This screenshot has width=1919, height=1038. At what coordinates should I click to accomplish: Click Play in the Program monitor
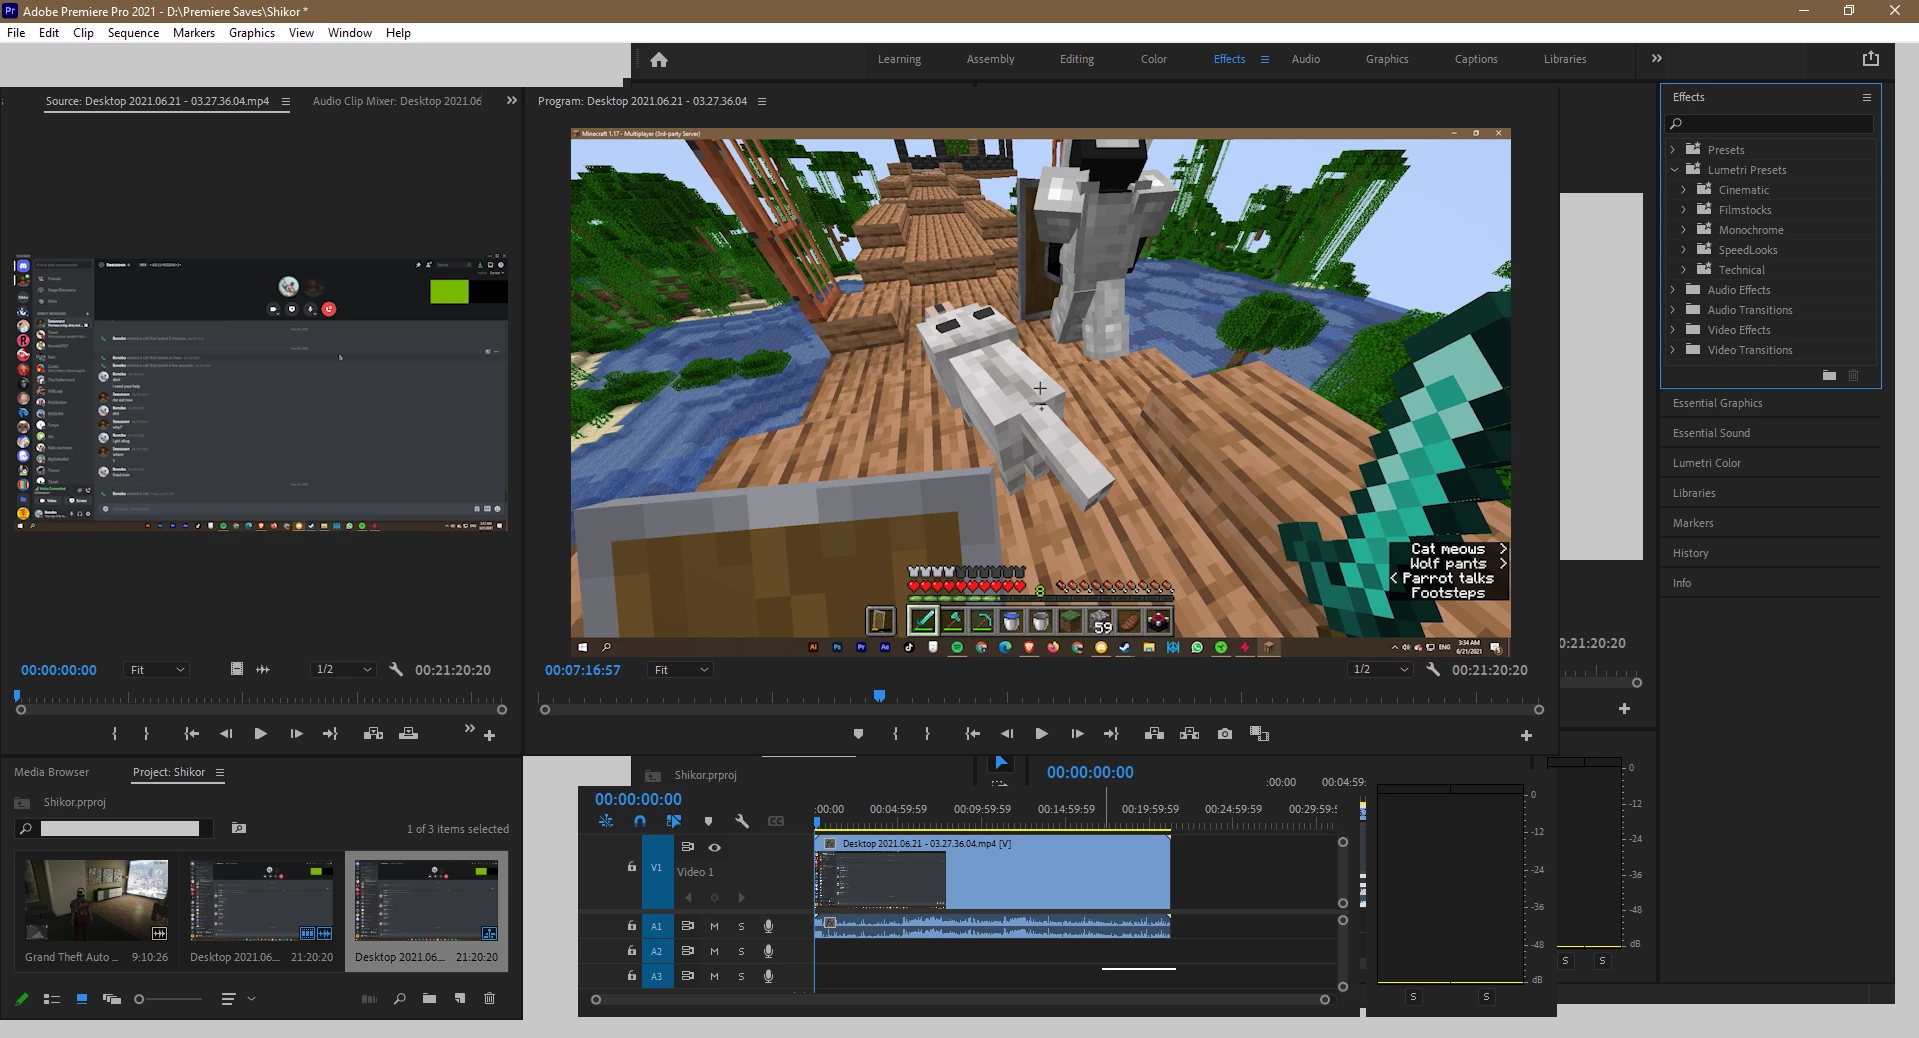coord(1041,734)
